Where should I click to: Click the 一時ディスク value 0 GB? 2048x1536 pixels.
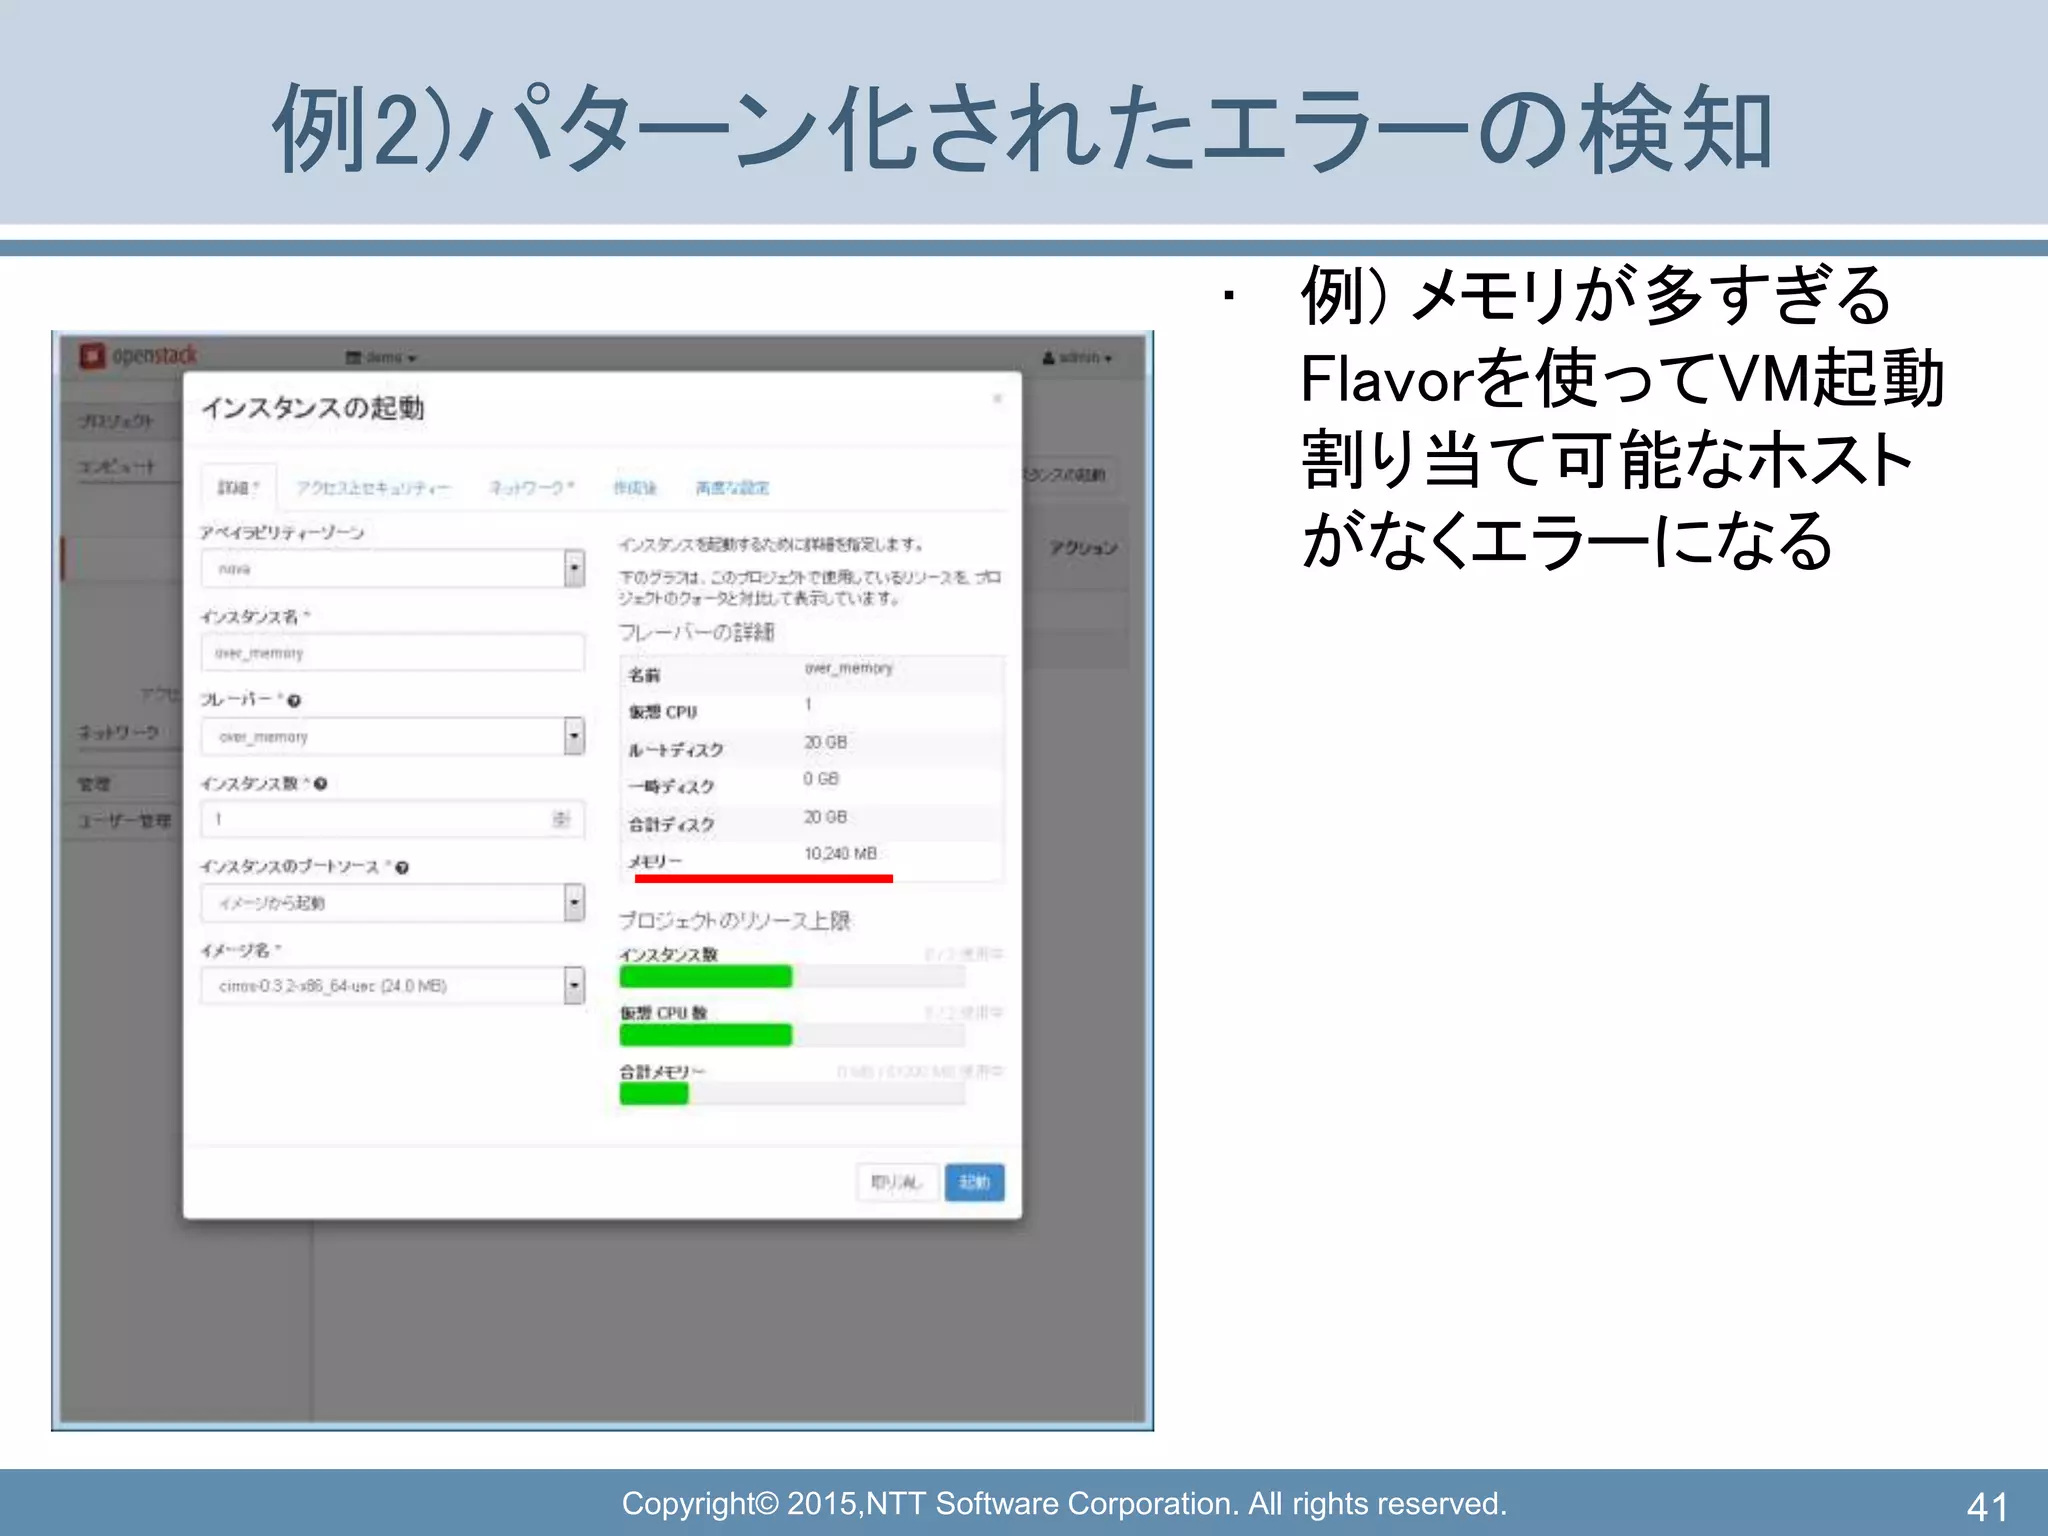[x=821, y=779]
